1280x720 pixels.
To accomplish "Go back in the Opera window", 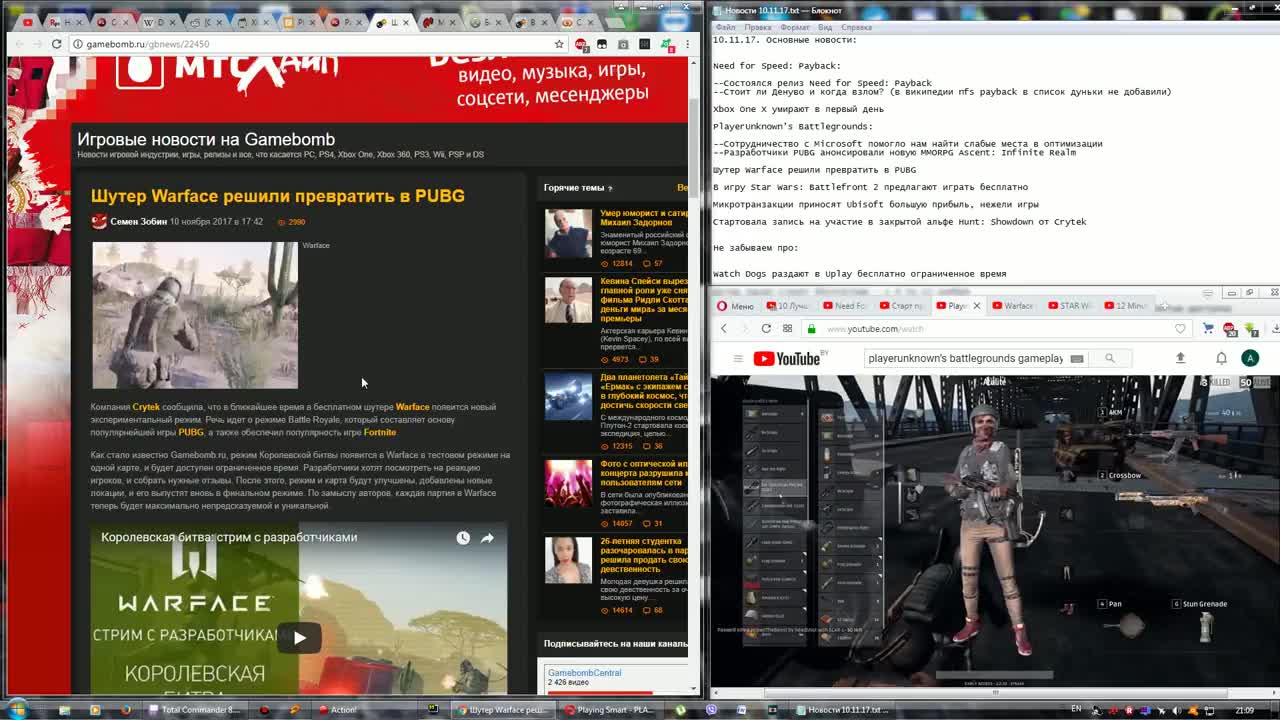I will (724, 329).
